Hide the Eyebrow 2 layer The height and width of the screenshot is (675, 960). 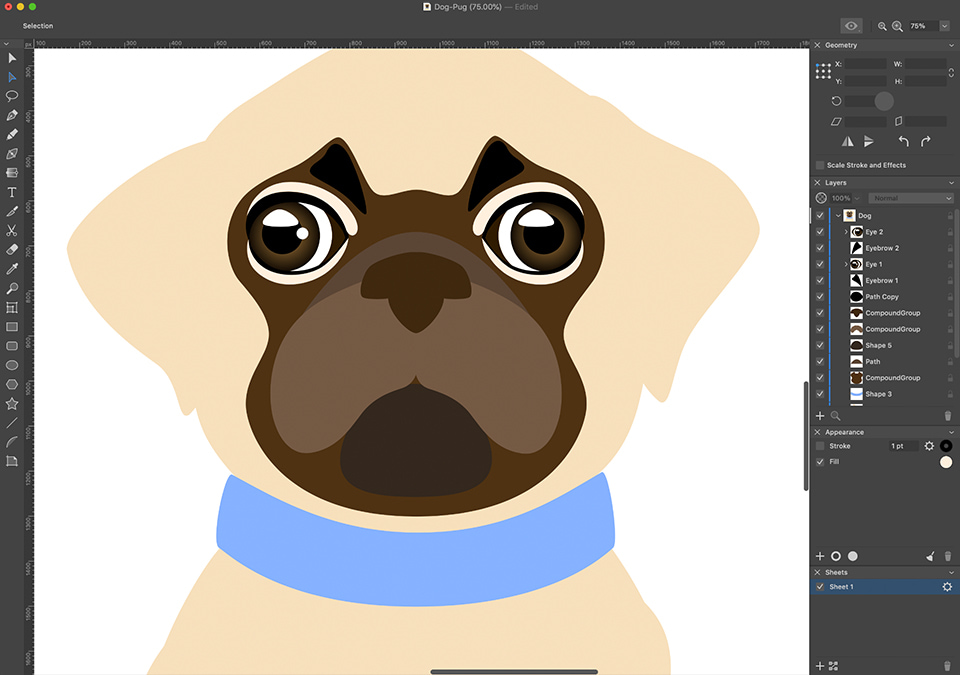coord(820,248)
